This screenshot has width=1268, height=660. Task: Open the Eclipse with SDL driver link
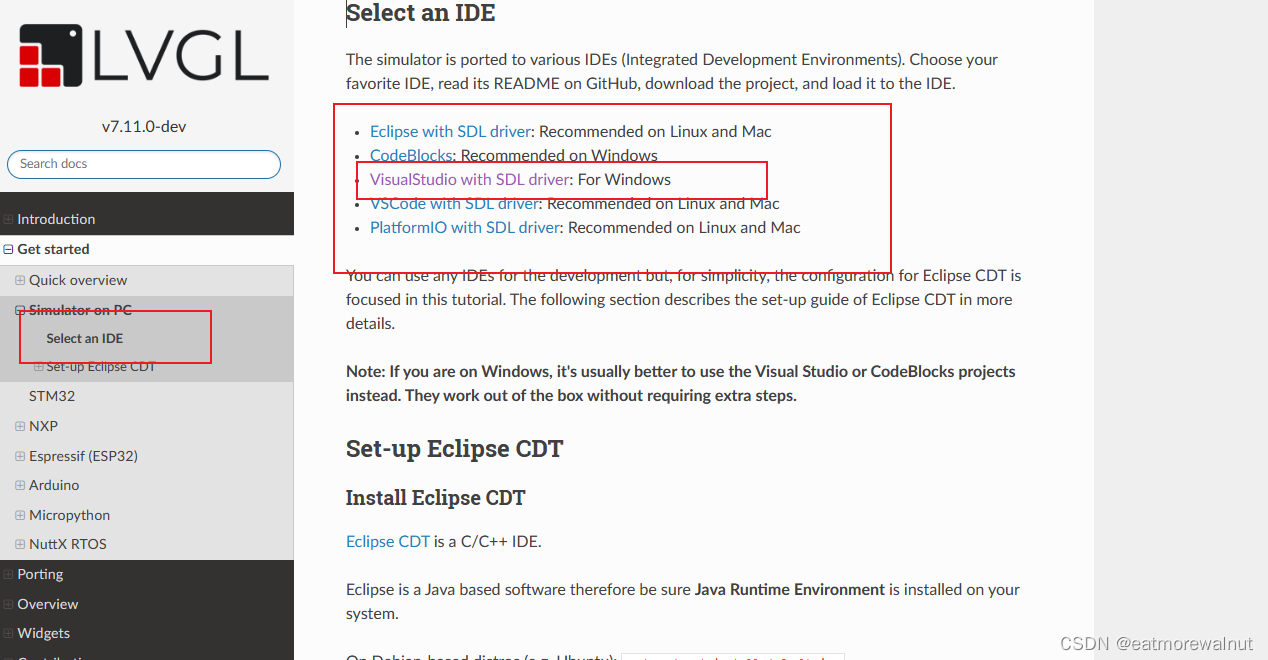click(449, 131)
